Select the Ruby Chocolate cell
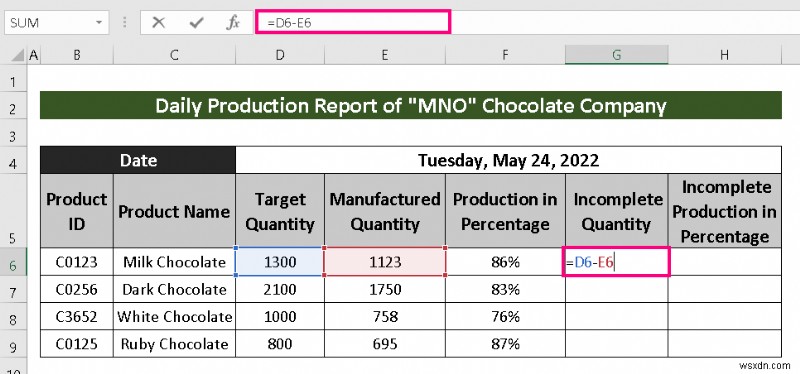The height and width of the screenshot is (374, 800). 174,344
